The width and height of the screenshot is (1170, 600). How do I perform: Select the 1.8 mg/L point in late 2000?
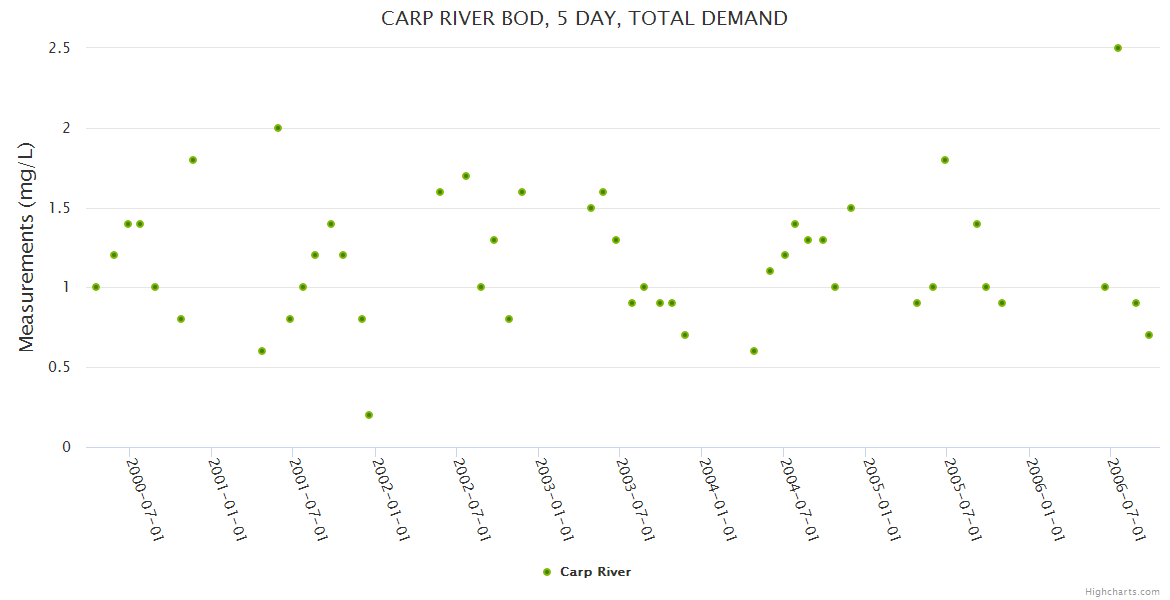(193, 160)
